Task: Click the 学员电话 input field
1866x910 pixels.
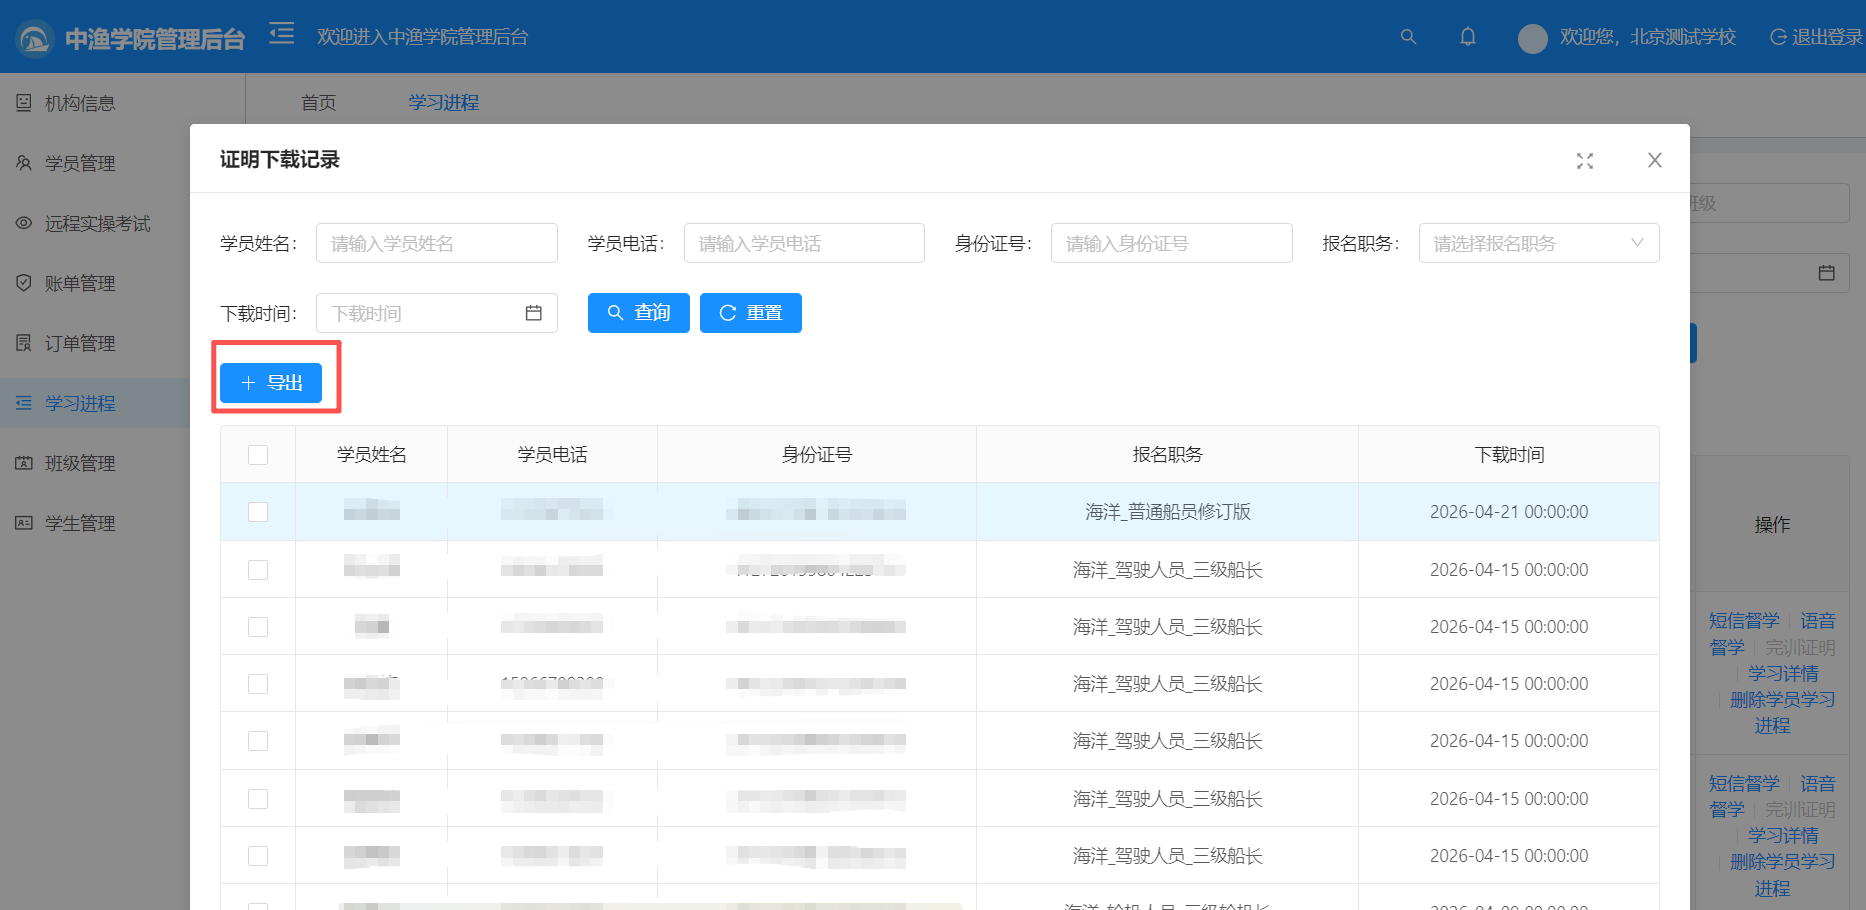Action: [804, 243]
